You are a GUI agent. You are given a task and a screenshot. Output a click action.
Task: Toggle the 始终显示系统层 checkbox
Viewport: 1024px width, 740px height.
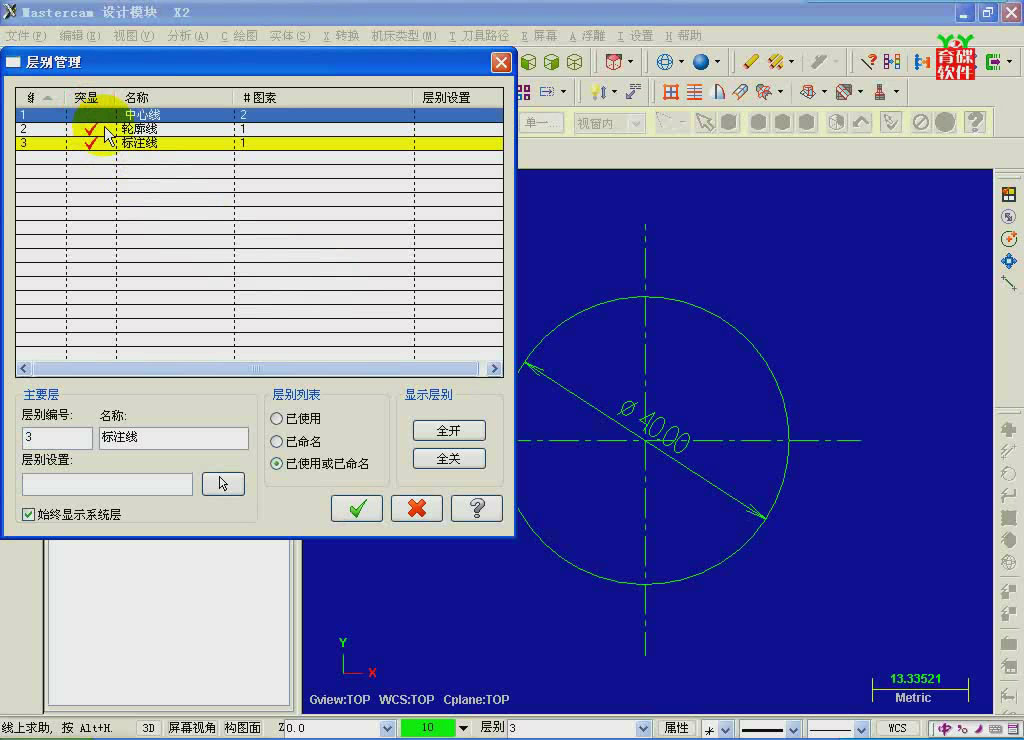pos(28,515)
